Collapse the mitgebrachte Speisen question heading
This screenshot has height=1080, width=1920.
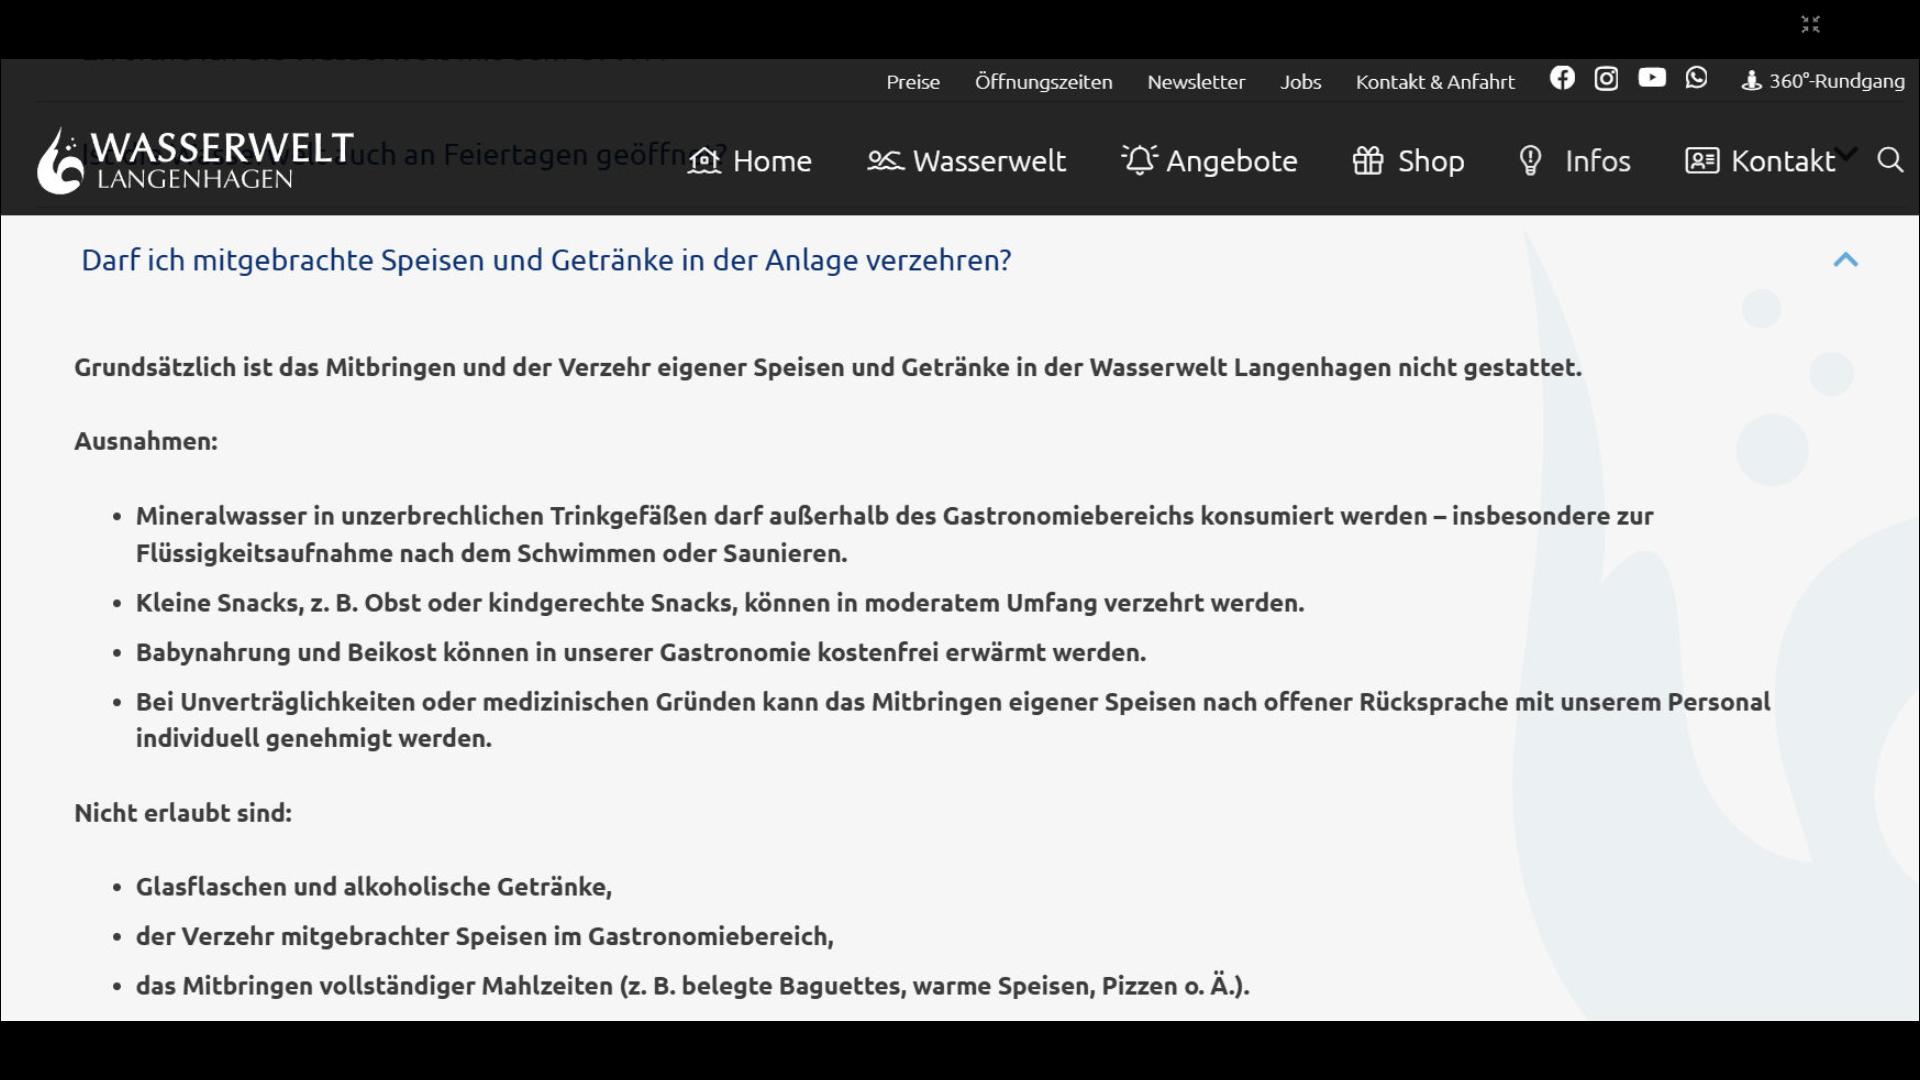(546, 260)
